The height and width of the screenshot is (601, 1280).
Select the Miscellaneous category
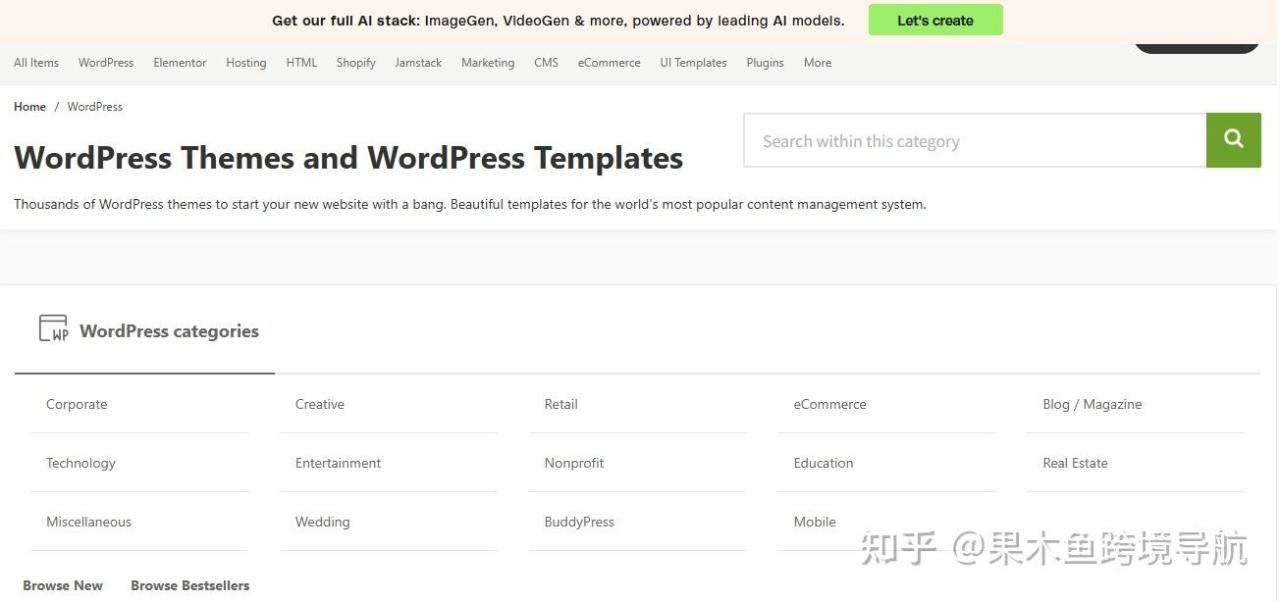pyautogui.click(x=89, y=522)
